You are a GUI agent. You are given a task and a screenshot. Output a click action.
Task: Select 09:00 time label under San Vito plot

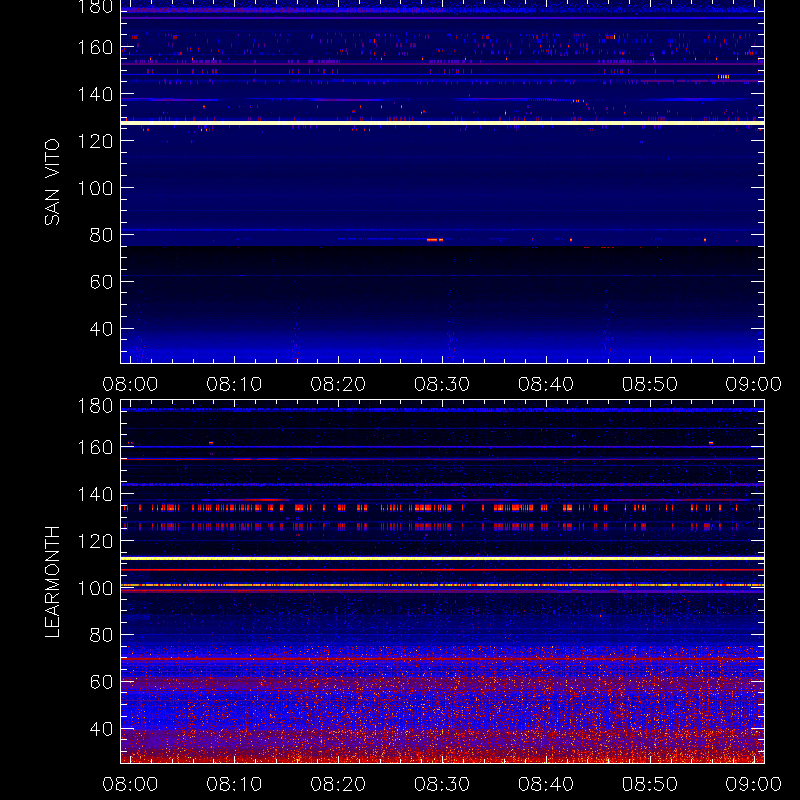[x=754, y=384]
